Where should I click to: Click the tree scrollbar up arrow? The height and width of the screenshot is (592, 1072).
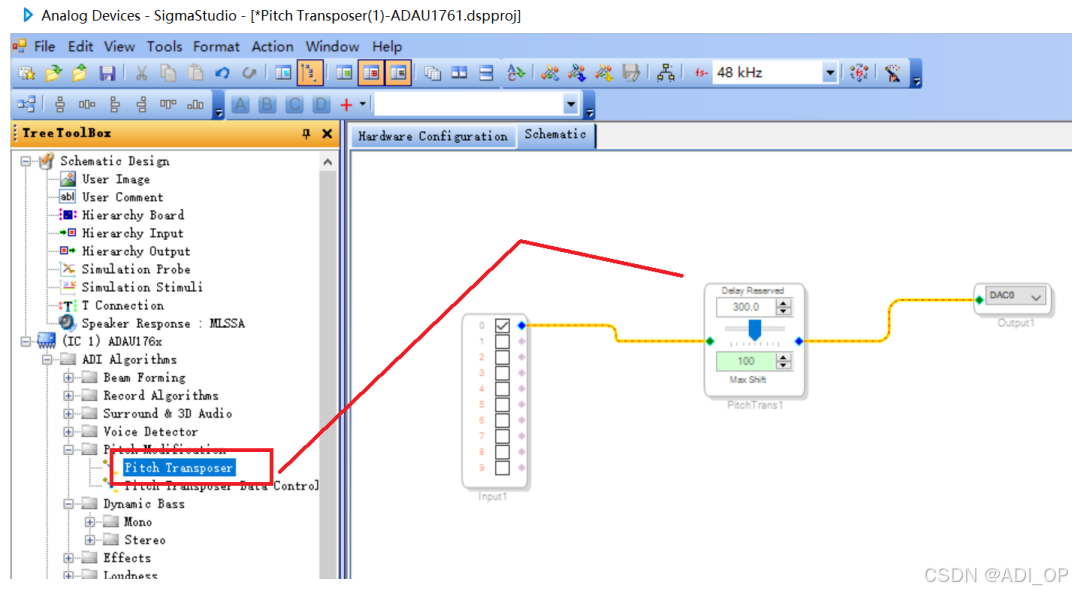click(327, 162)
